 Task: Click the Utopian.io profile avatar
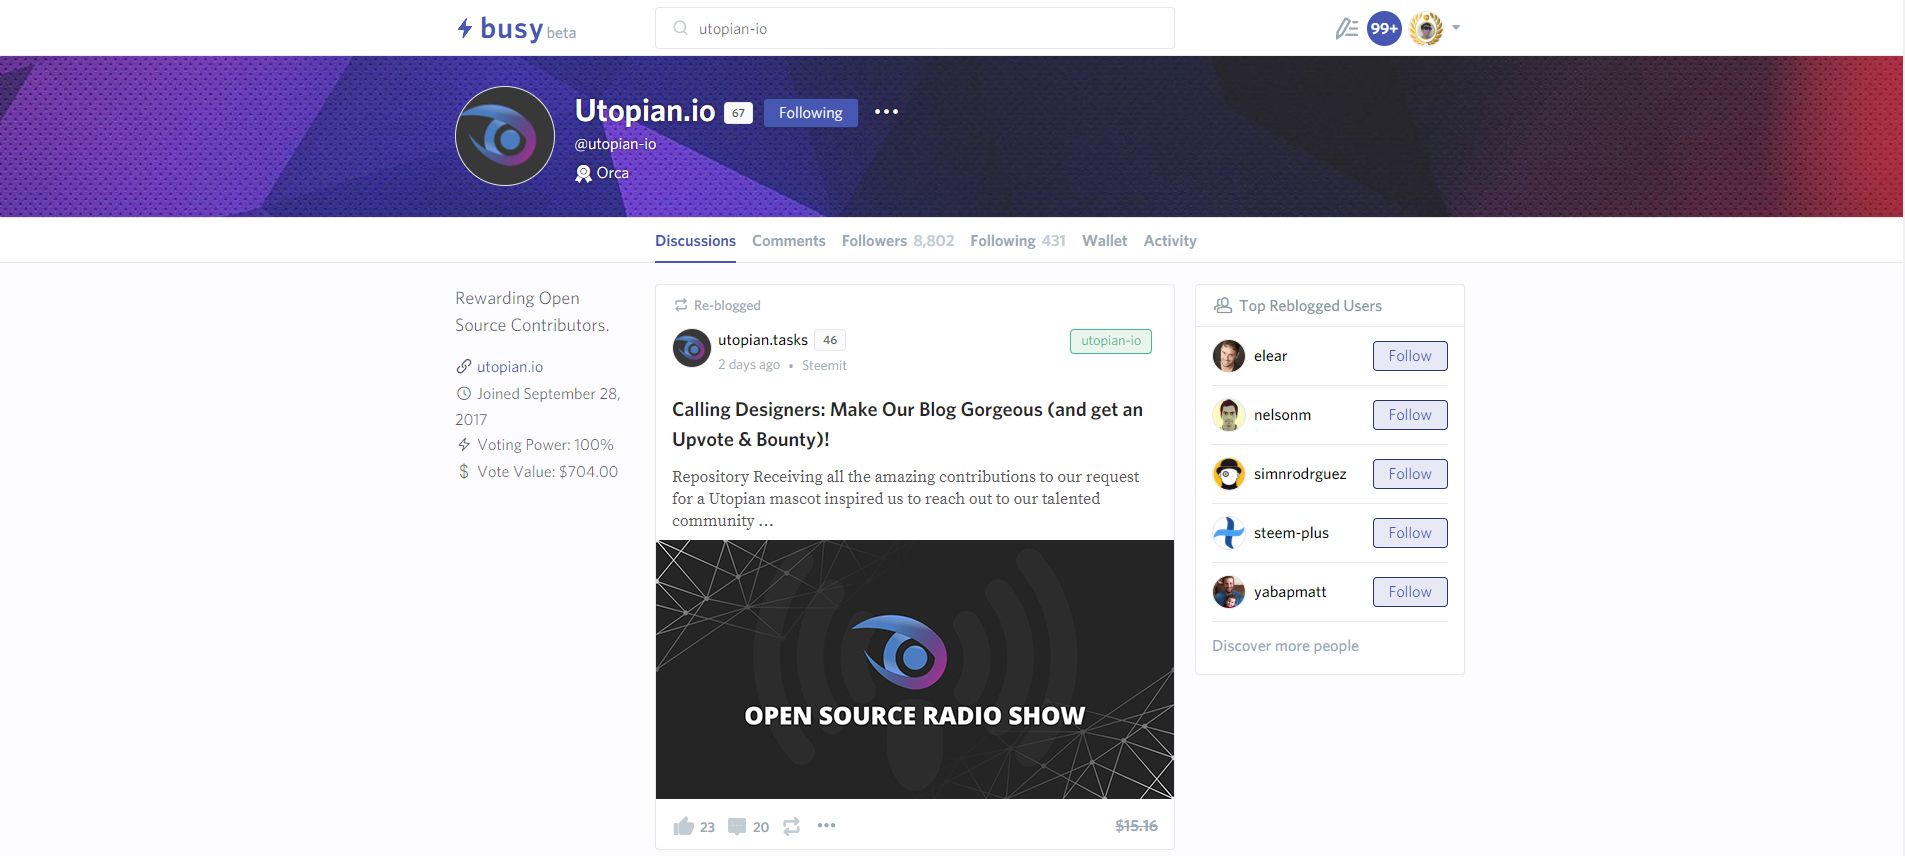[505, 136]
